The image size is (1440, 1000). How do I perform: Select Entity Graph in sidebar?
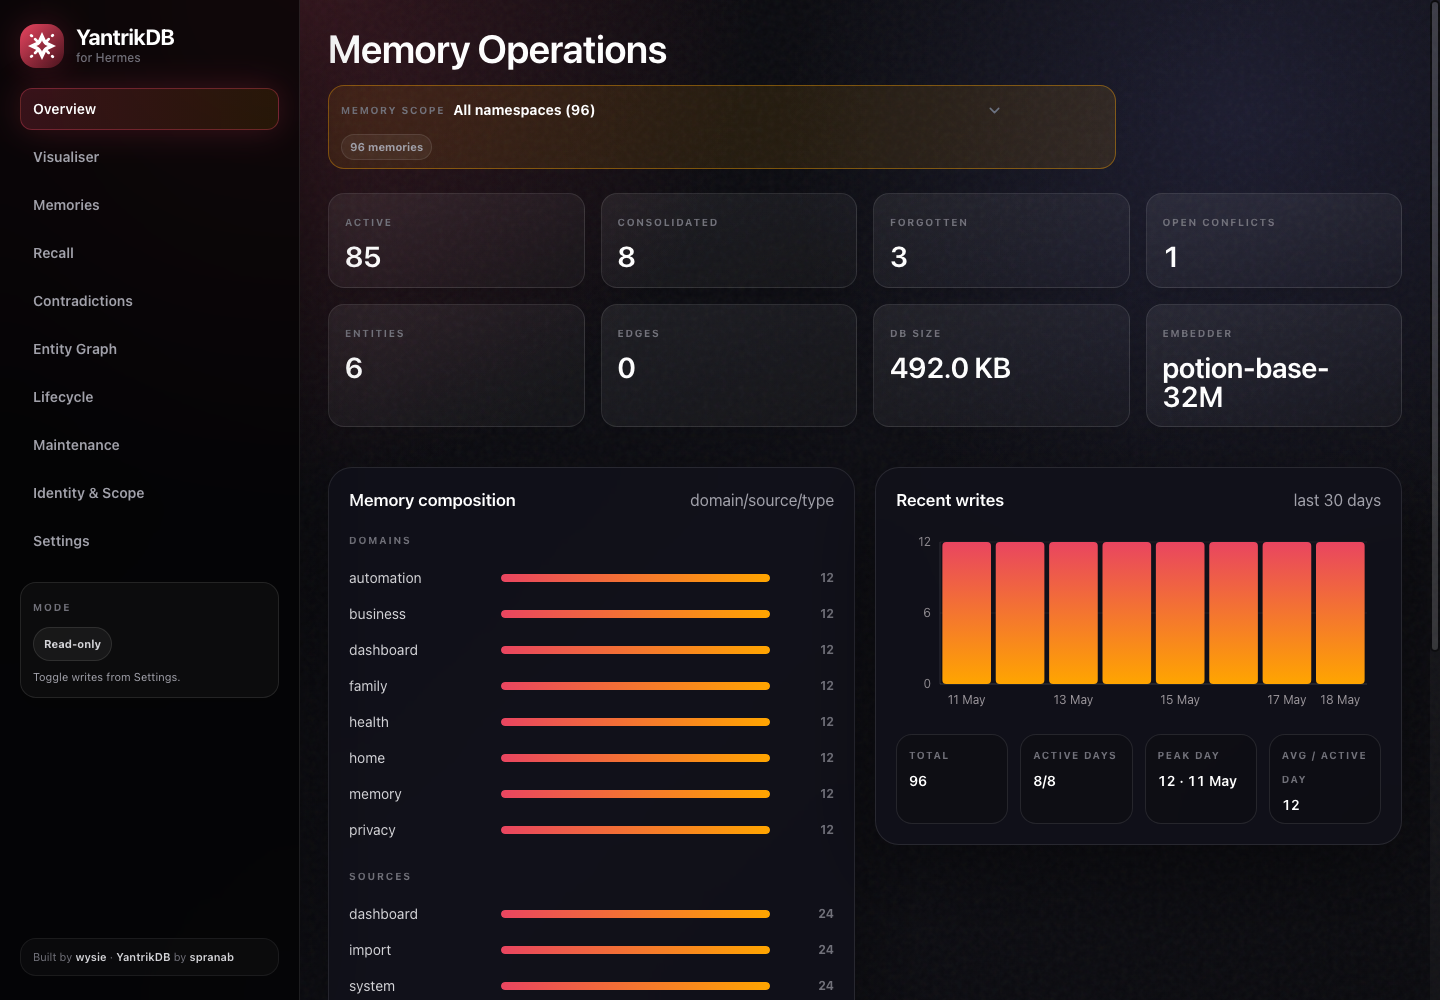pyautogui.click(x=149, y=349)
